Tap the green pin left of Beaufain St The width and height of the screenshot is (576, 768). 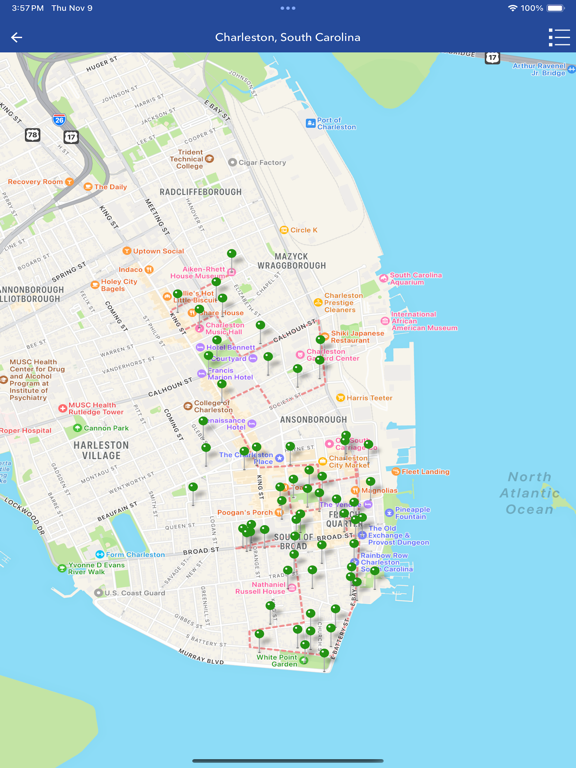193,487
